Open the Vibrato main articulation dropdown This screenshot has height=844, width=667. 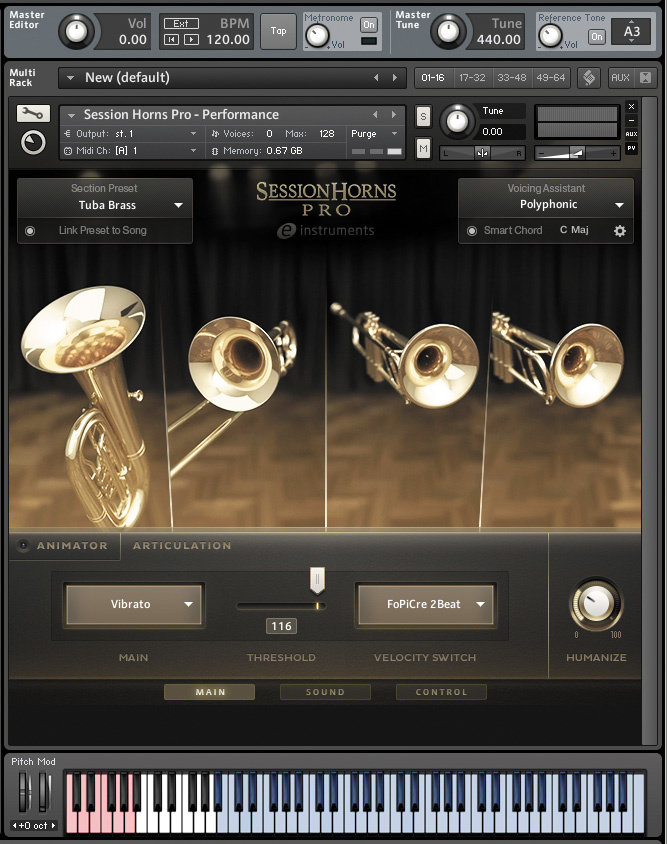pos(134,604)
